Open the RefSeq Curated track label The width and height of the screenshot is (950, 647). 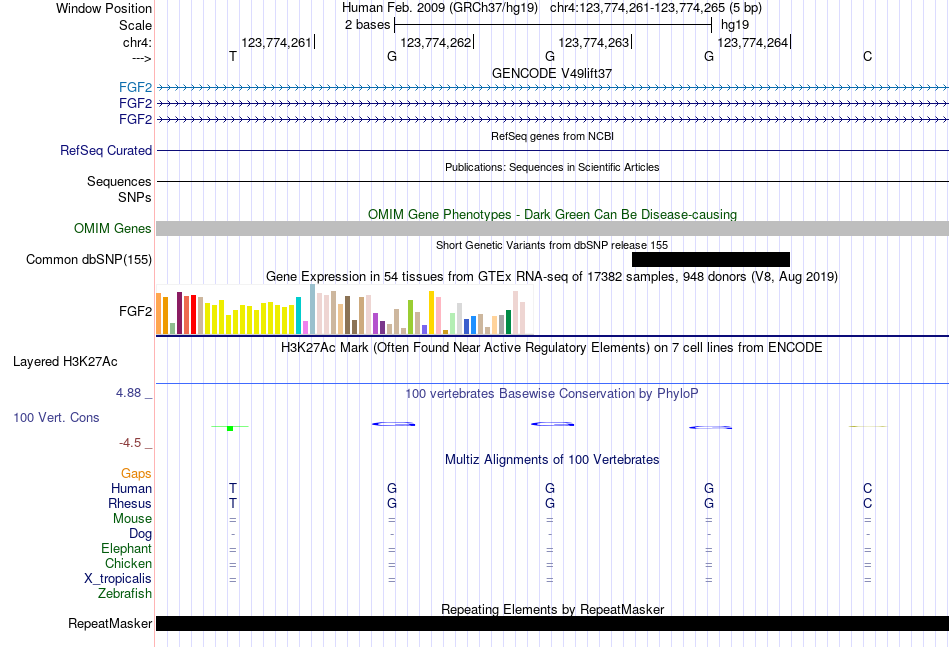(105, 150)
